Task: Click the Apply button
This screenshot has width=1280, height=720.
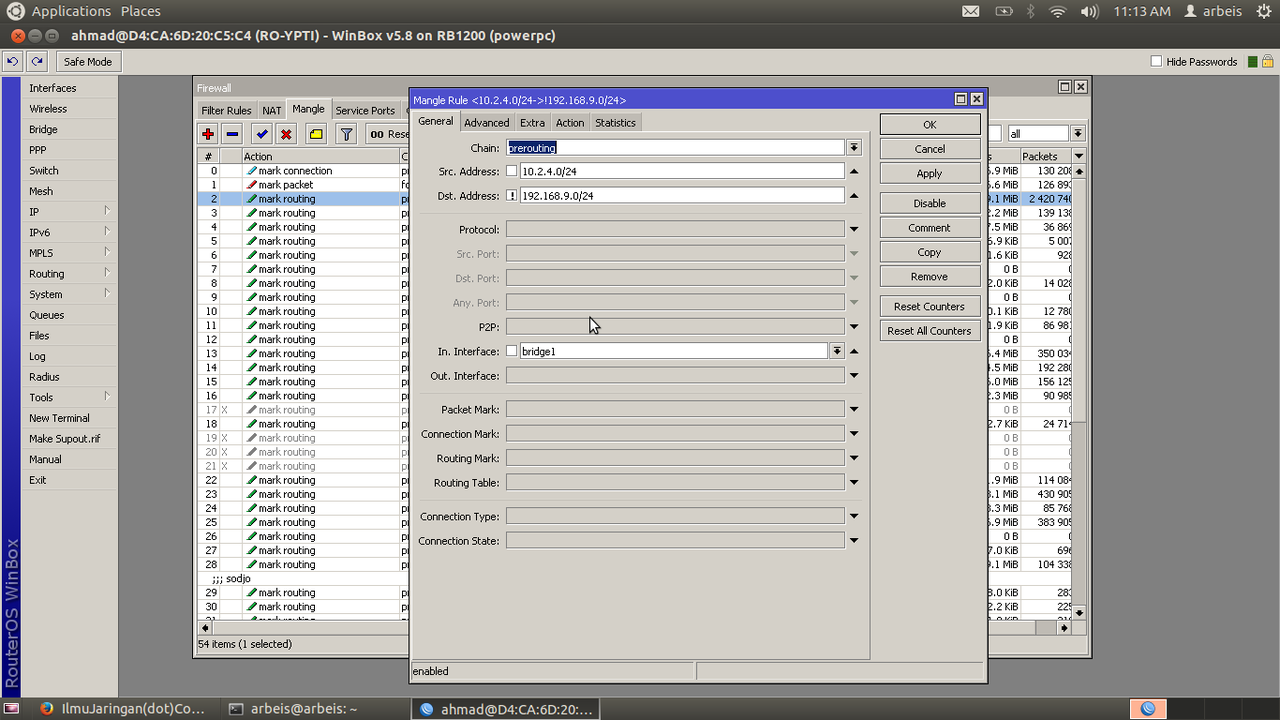Action: coord(930,173)
